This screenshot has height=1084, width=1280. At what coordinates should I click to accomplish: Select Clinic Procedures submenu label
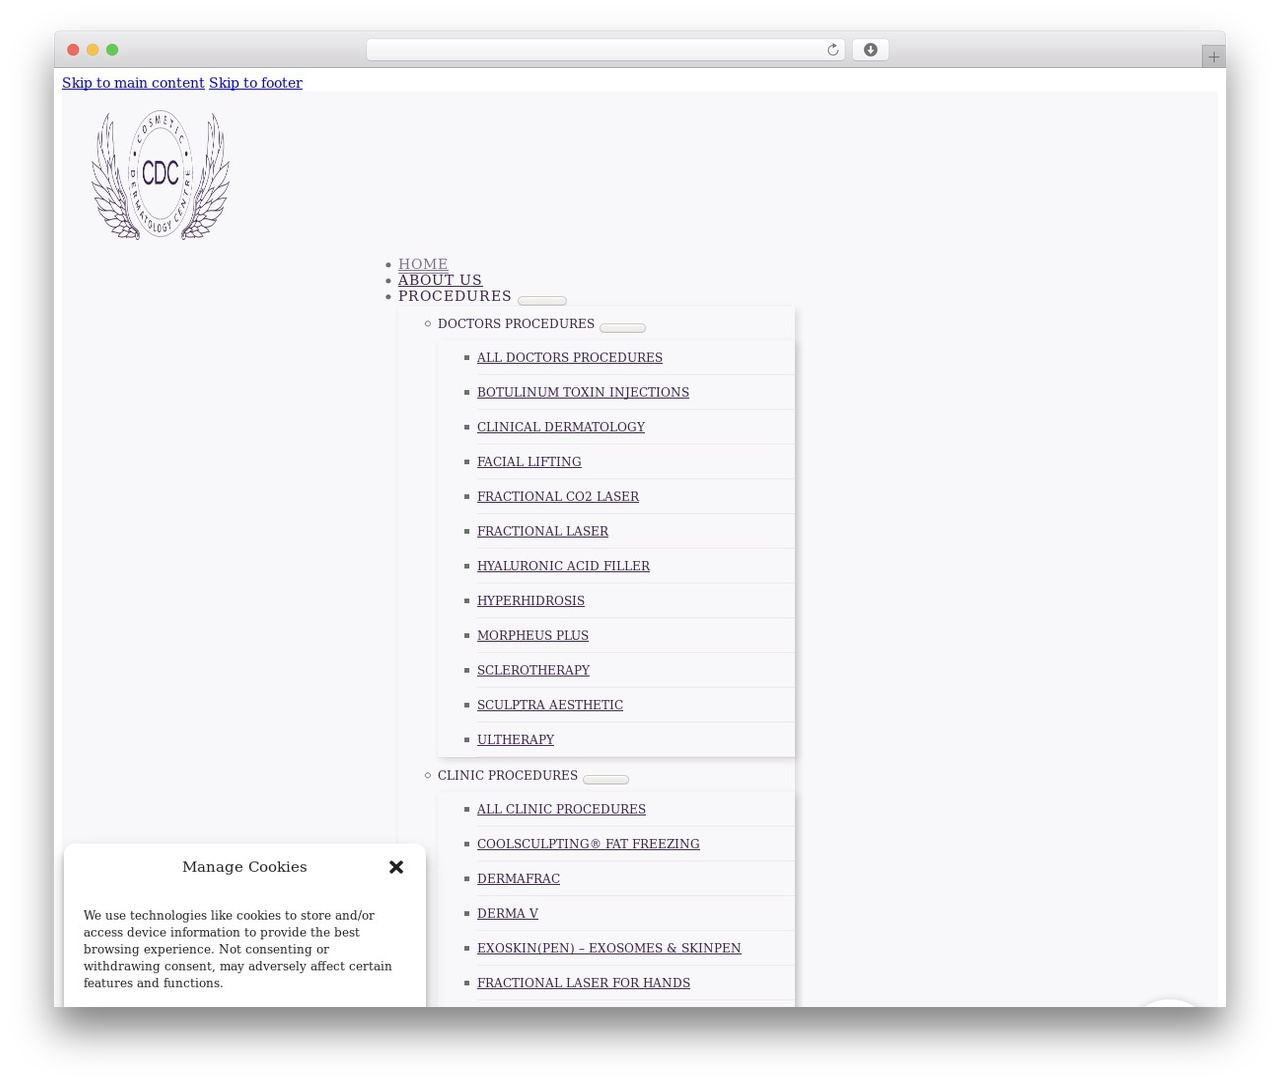(508, 776)
